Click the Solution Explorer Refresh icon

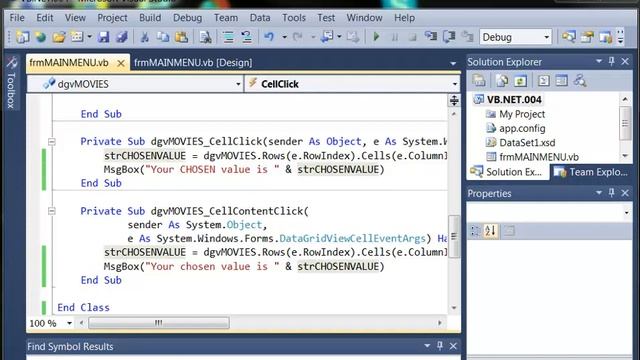coord(520,81)
